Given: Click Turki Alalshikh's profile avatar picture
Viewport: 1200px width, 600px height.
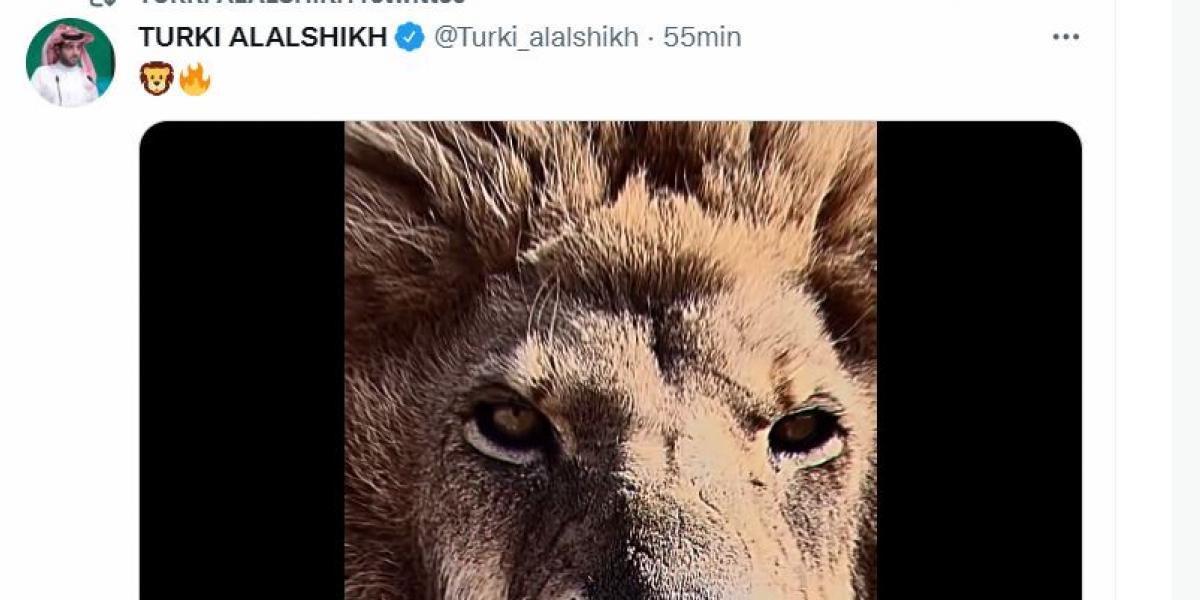Looking at the screenshot, I should (70, 62).
